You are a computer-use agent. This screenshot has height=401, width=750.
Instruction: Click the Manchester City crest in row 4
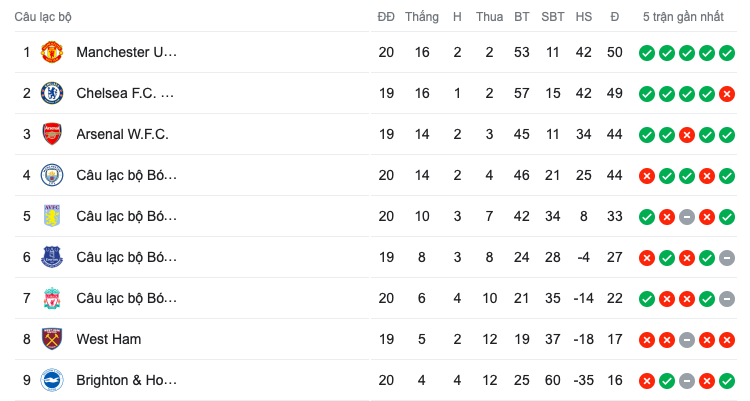pos(51,175)
